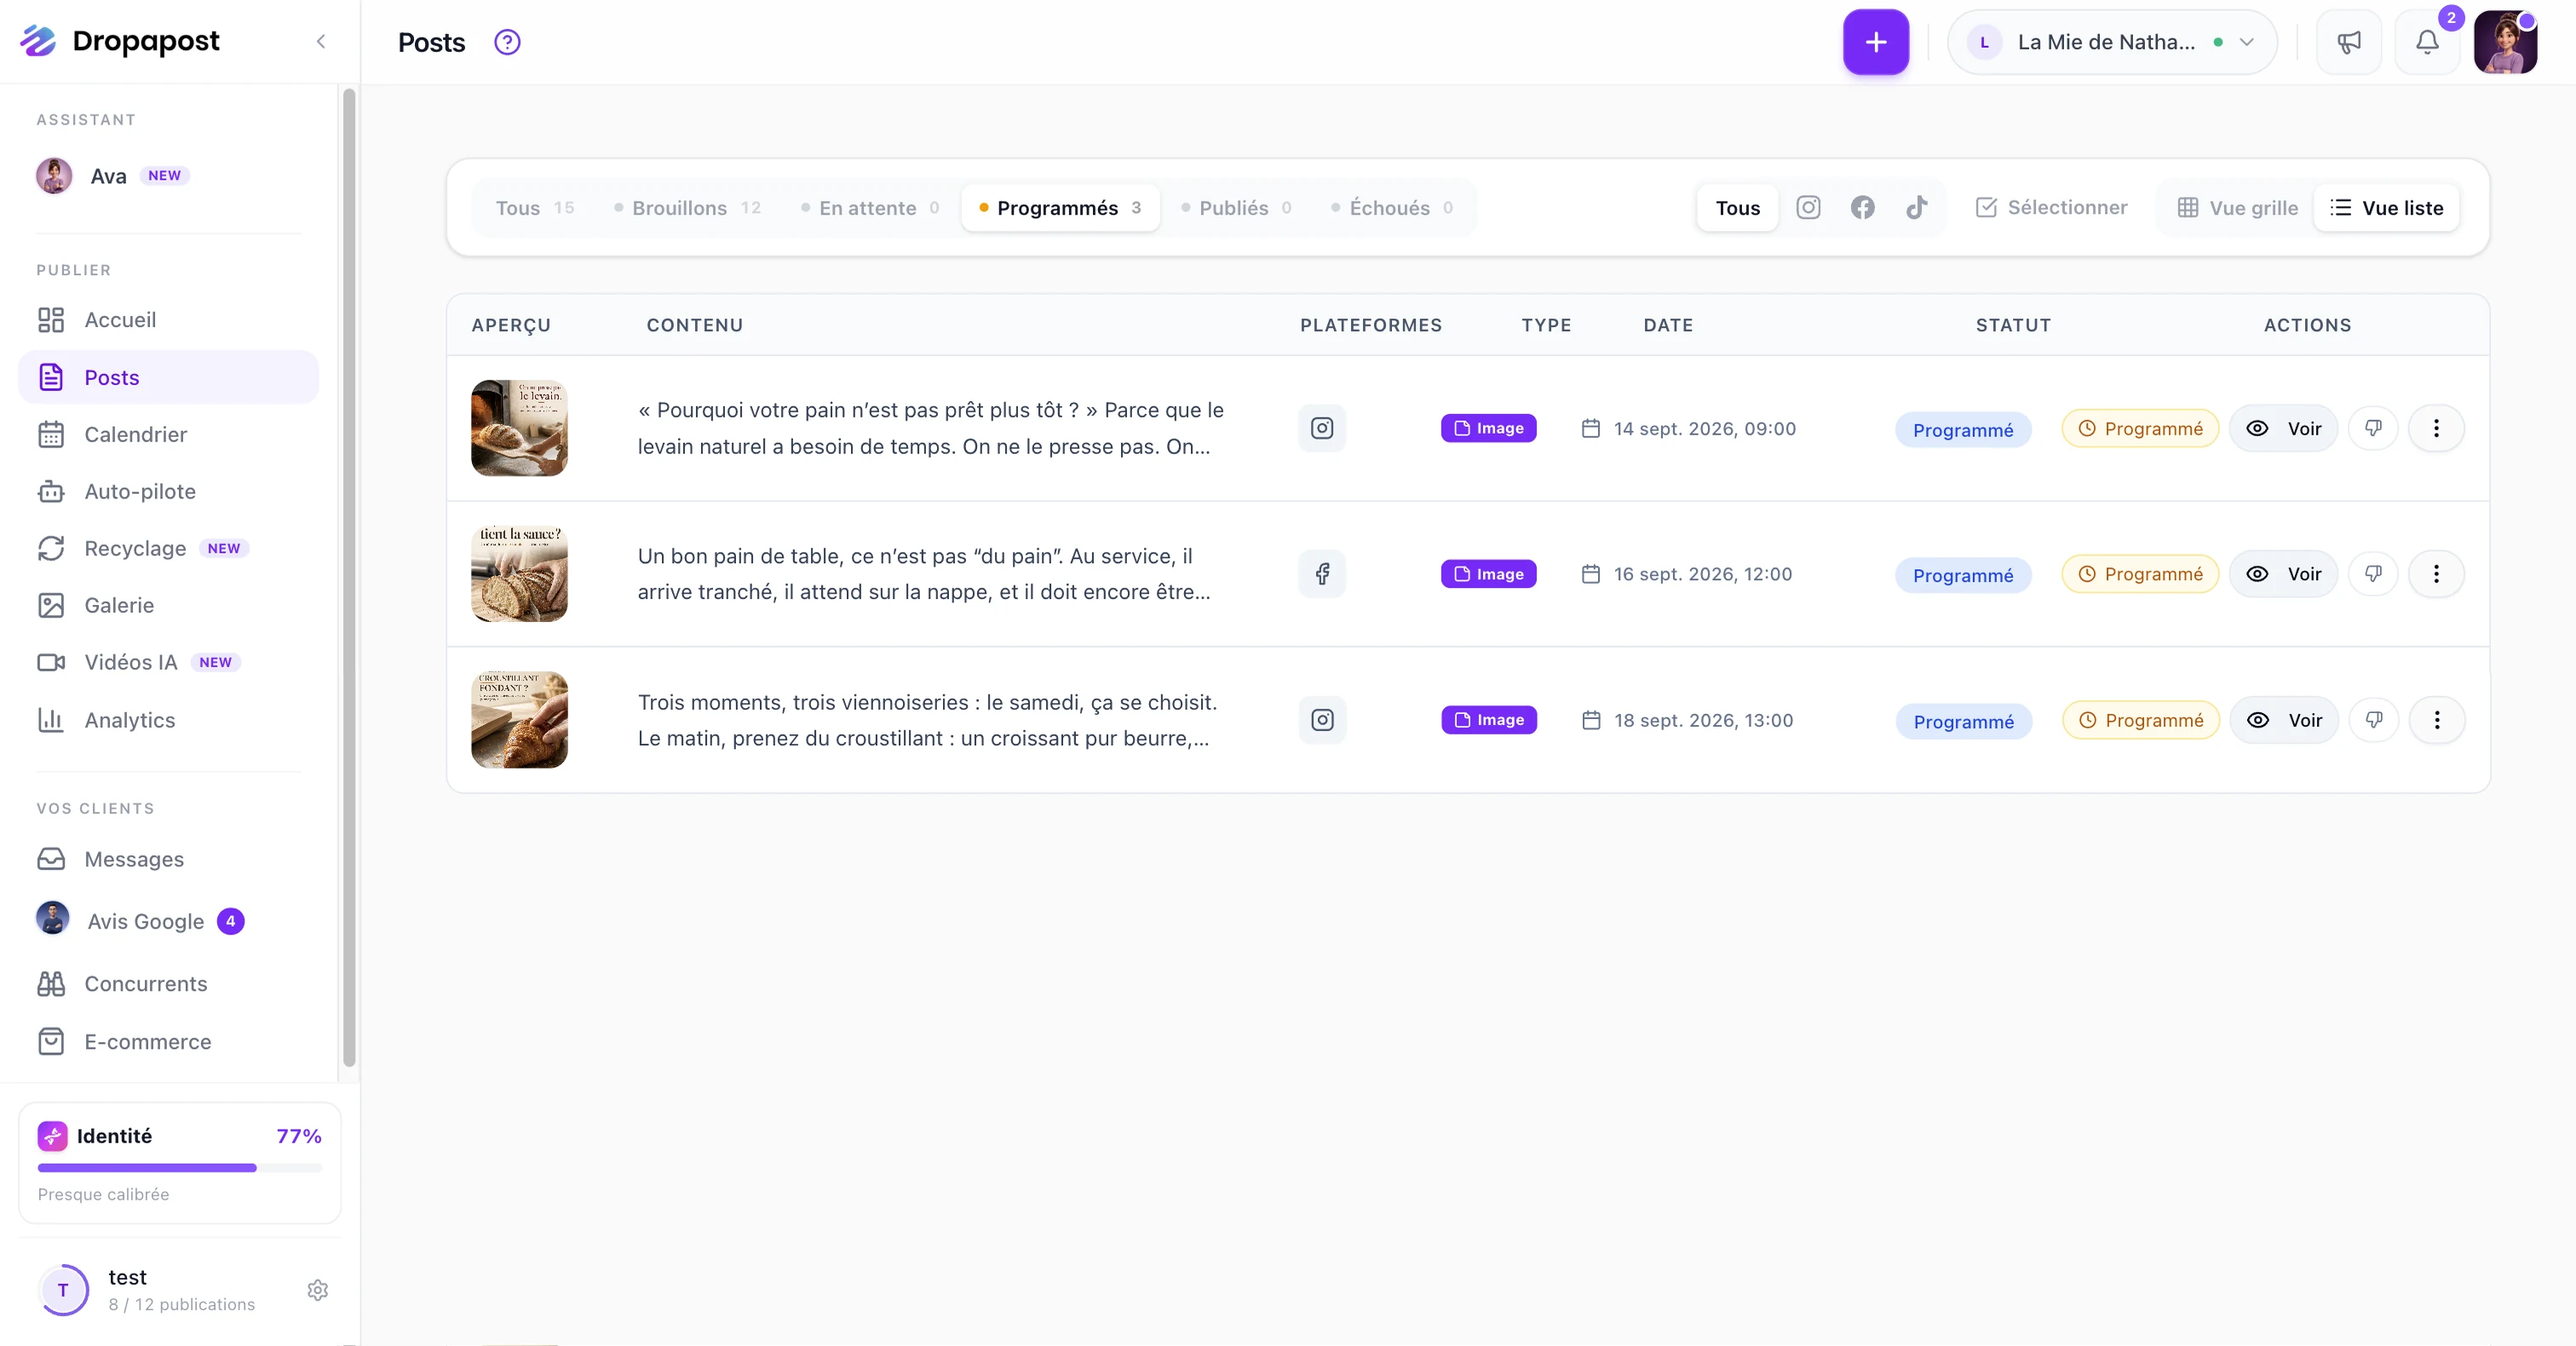Click the '14 sept. 2026, 09:00' date

(1704, 428)
